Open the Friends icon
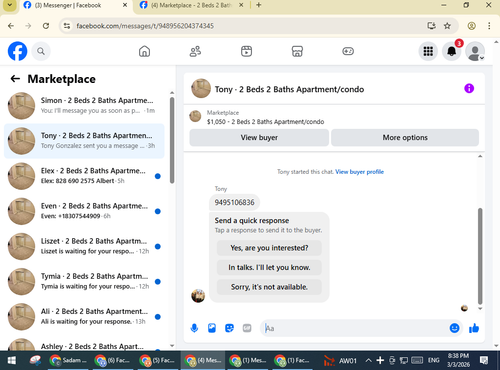Screen dimensions: 500x370 click(x=195, y=51)
